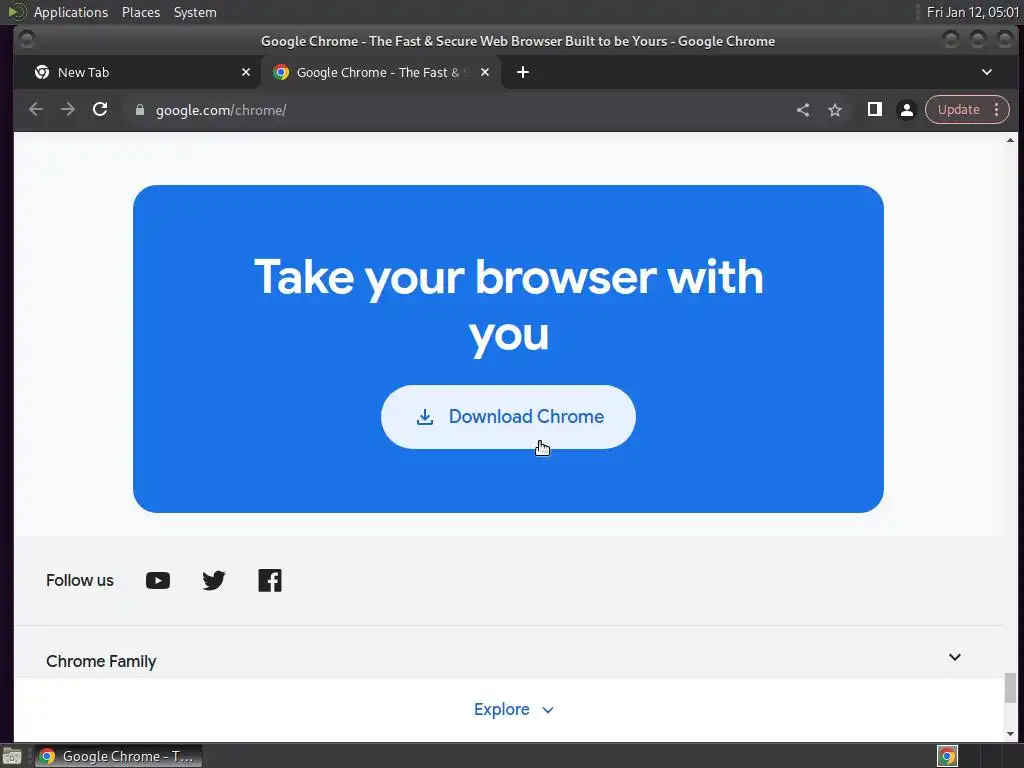Viewport: 1024px width, 768px height.
Task: Switch to the New Tab tab
Action: [x=137, y=72]
